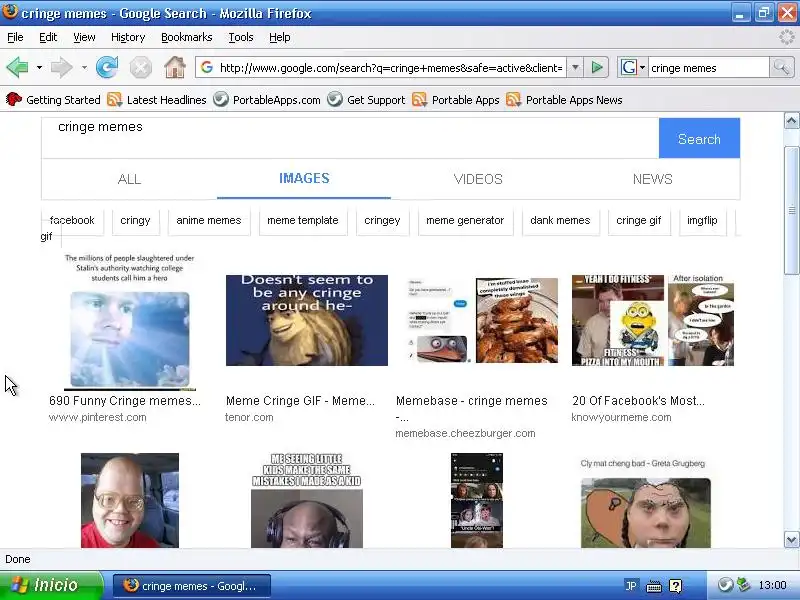Open the View menu
Screen dimensions: 800x600
pyautogui.click(x=84, y=37)
